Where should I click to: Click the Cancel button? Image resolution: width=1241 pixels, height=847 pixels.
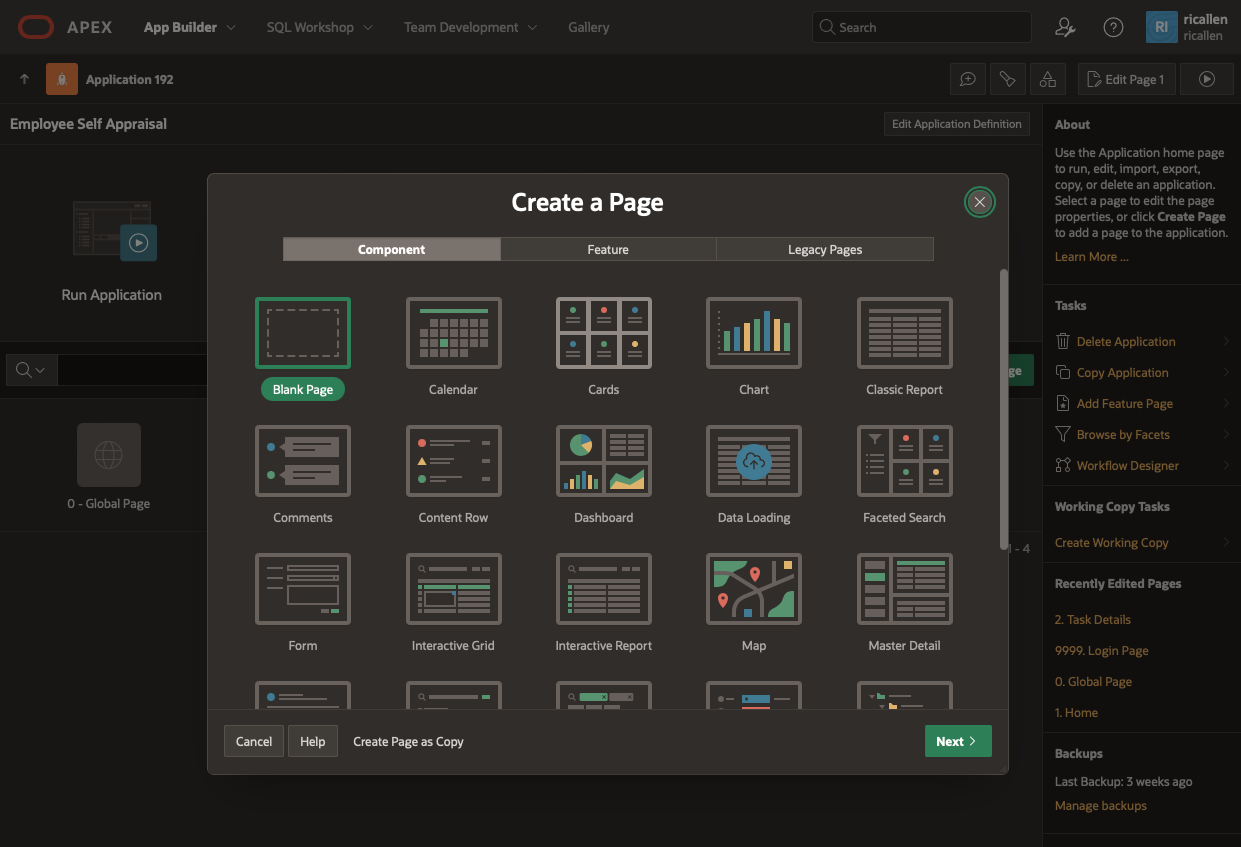[x=254, y=741]
